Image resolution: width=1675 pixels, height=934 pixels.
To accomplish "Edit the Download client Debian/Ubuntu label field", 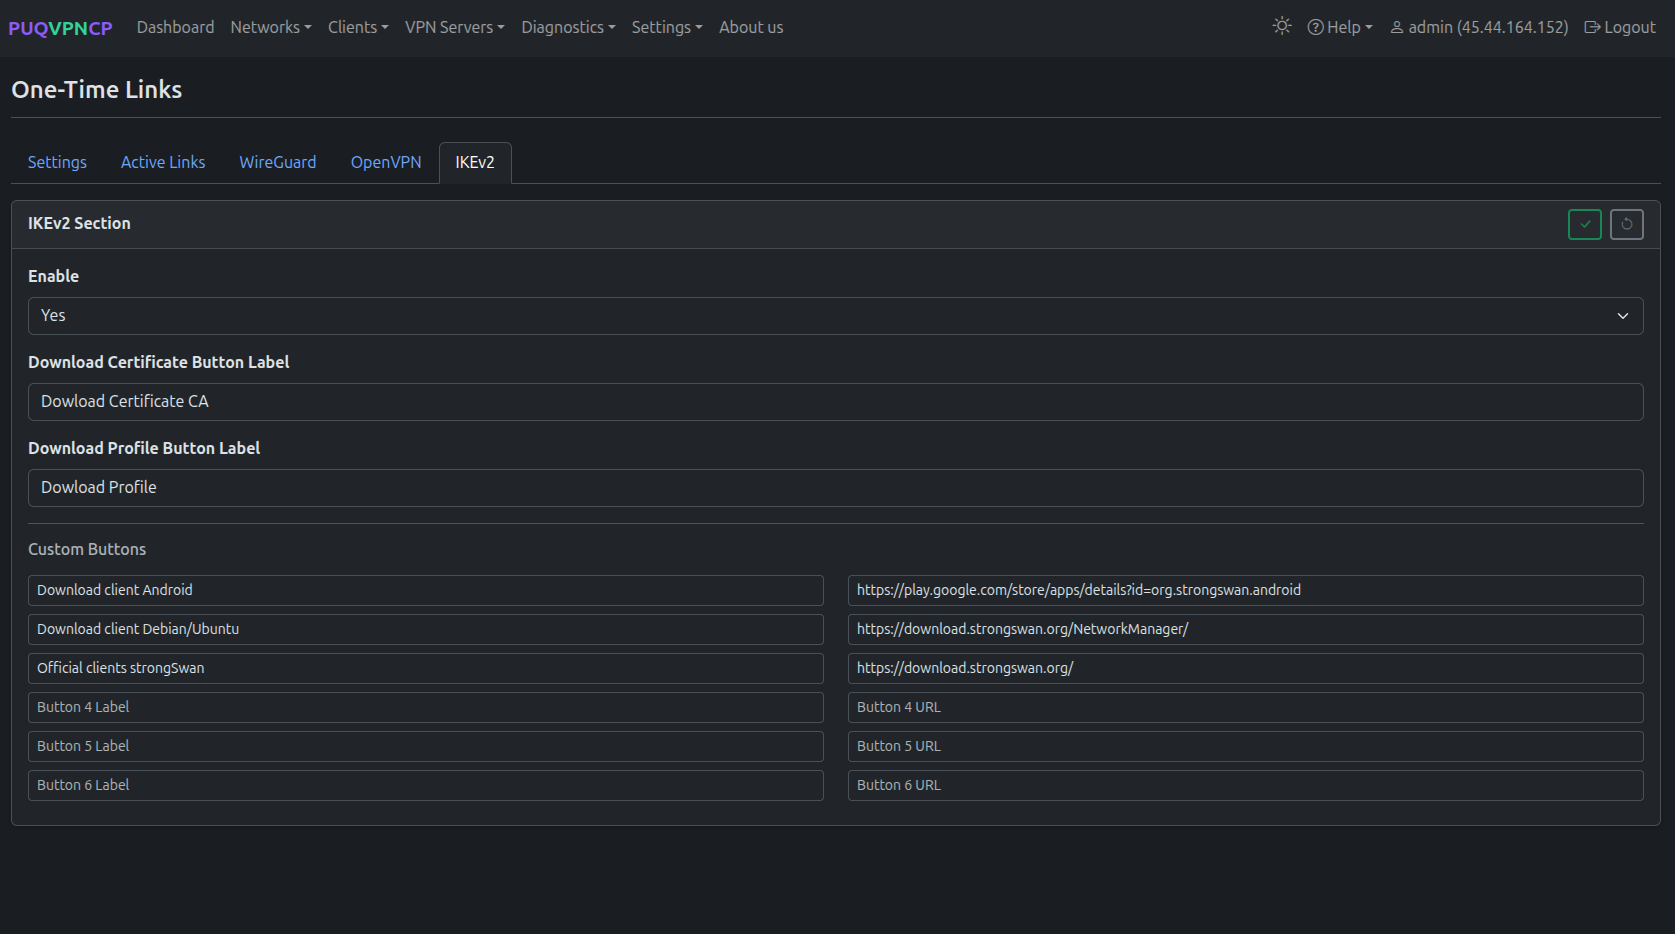I will click(x=426, y=629).
